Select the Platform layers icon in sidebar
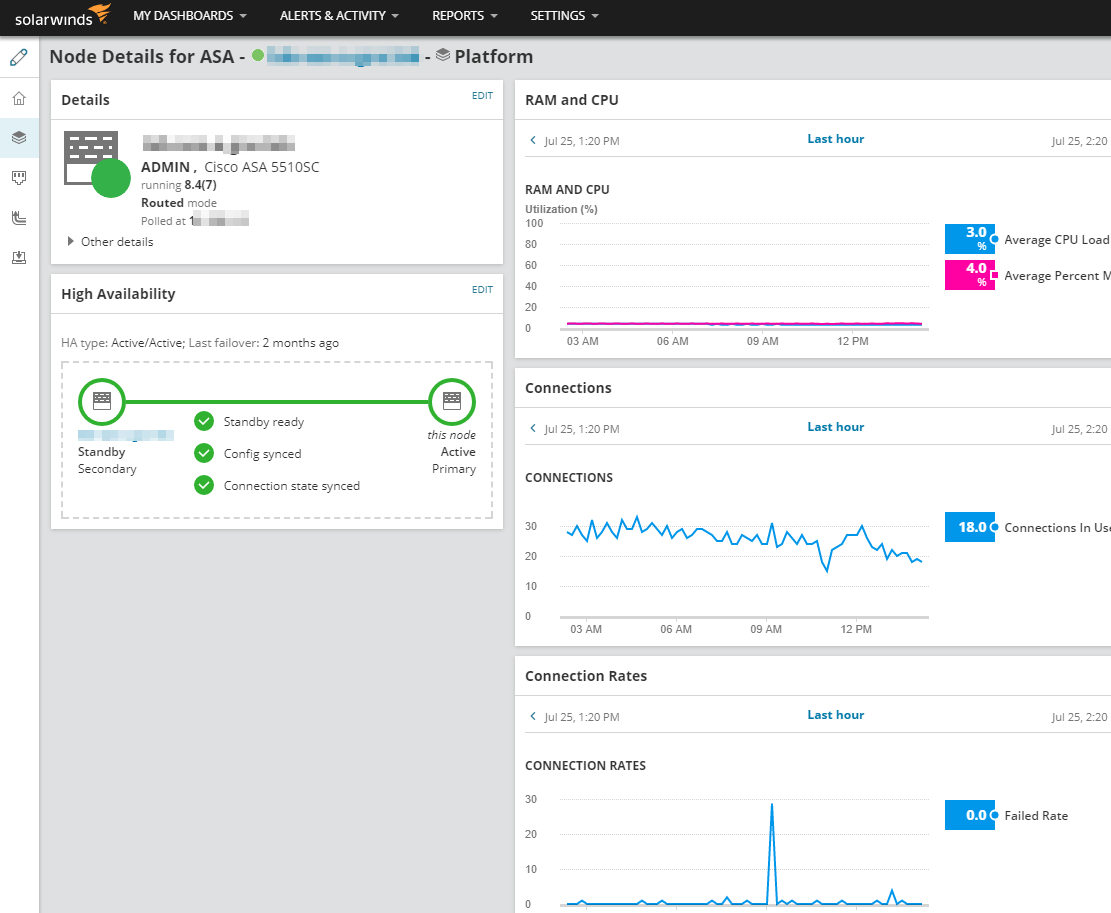This screenshot has height=913, width=1111. 19,137
